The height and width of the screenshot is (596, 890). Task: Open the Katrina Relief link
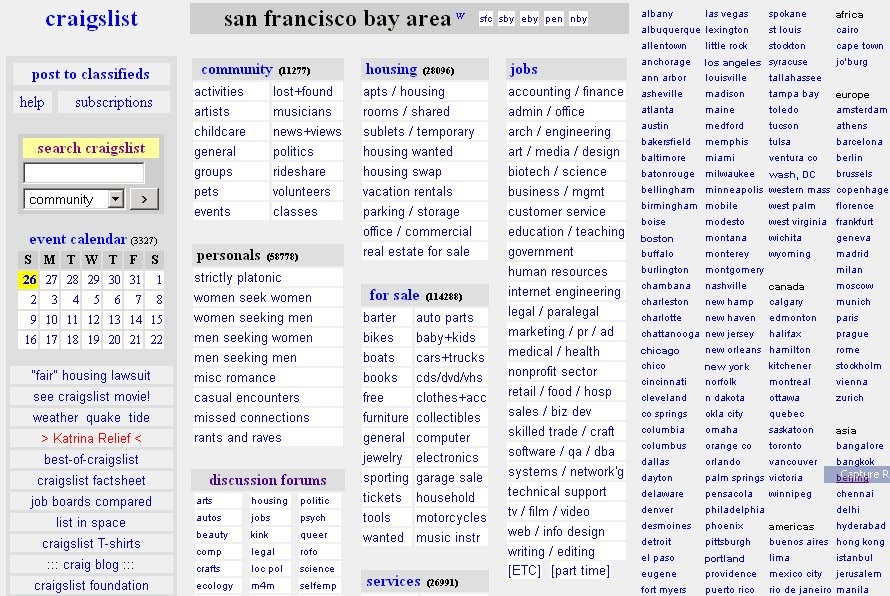(91, 438)
